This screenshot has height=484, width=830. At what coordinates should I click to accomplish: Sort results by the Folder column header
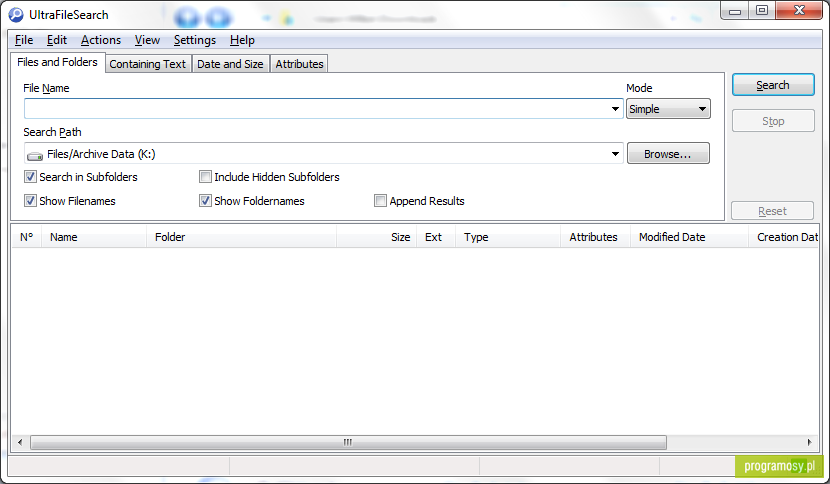pyautogui.click(x=241, y=237)
